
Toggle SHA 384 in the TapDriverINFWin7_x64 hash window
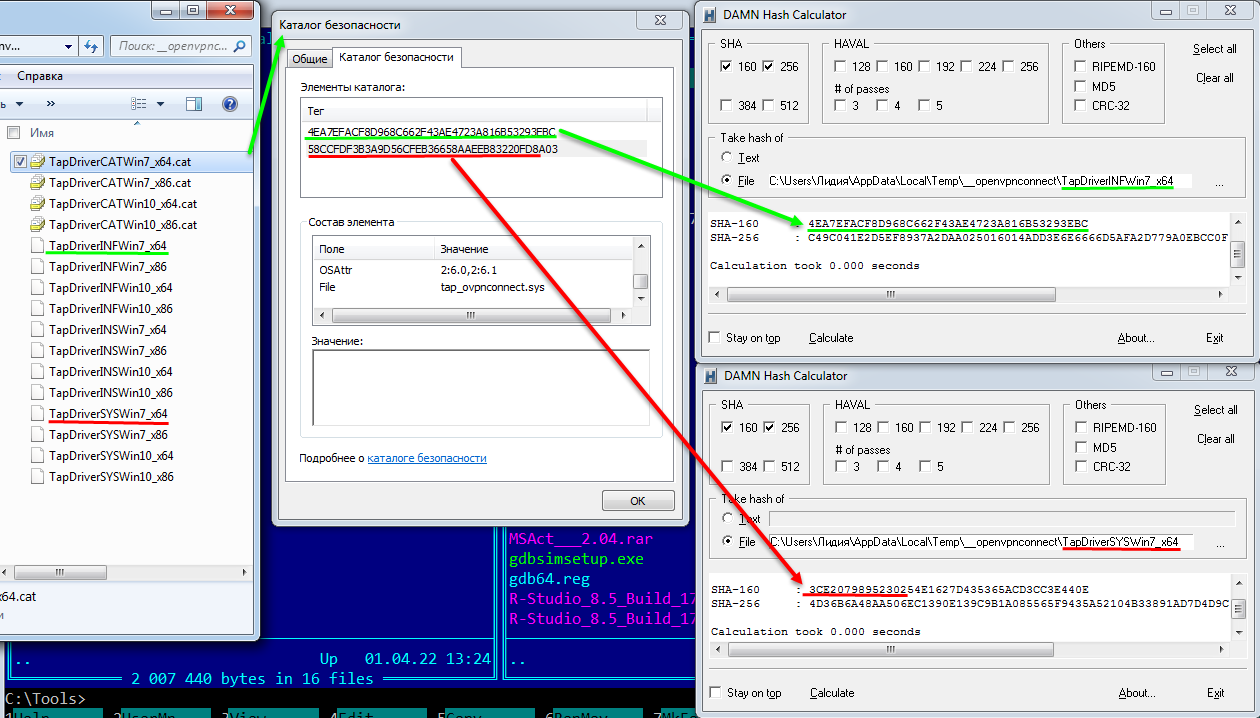(x=727, y=105)
